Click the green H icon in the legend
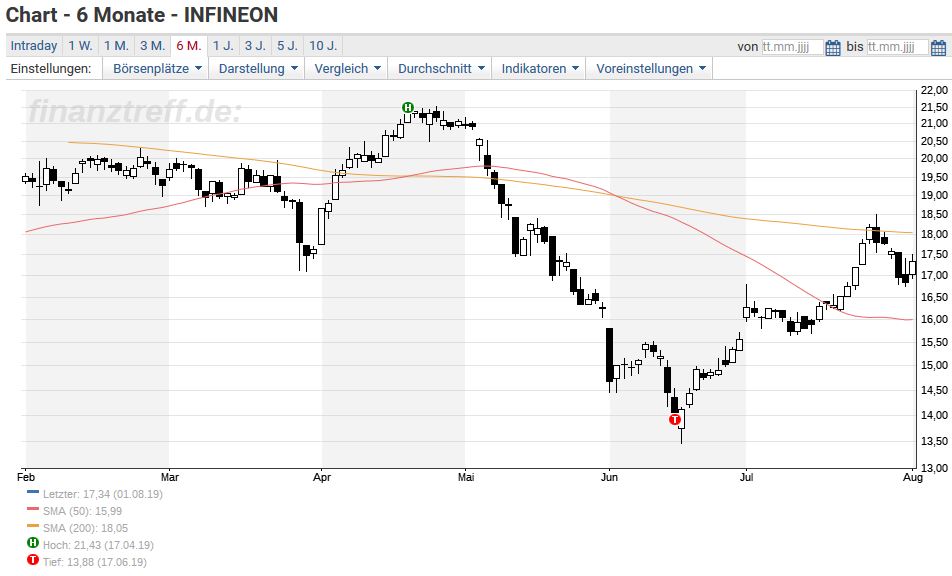 [33, 543]
